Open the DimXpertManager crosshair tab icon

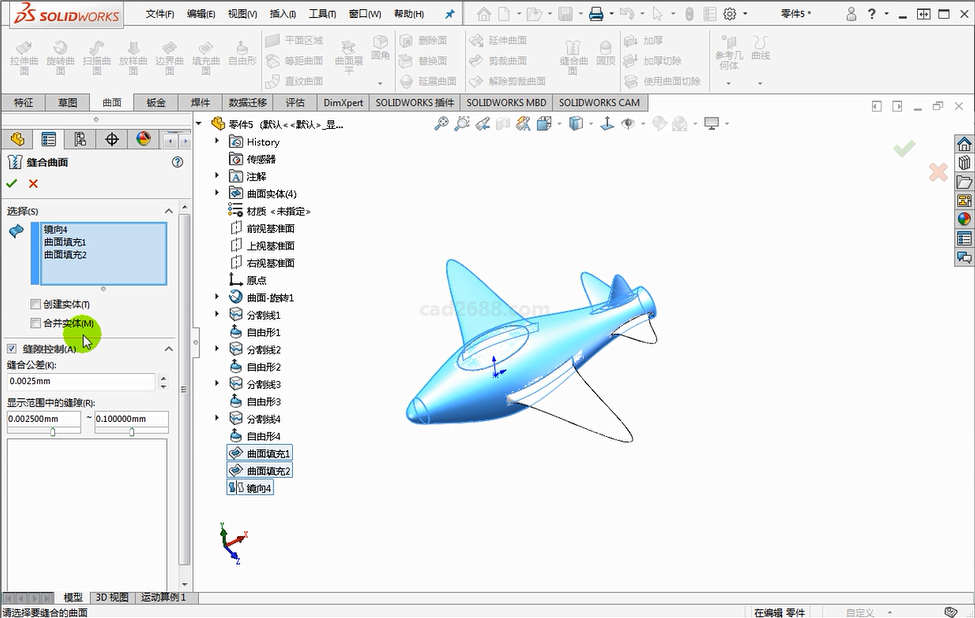(x=112, y=139)
